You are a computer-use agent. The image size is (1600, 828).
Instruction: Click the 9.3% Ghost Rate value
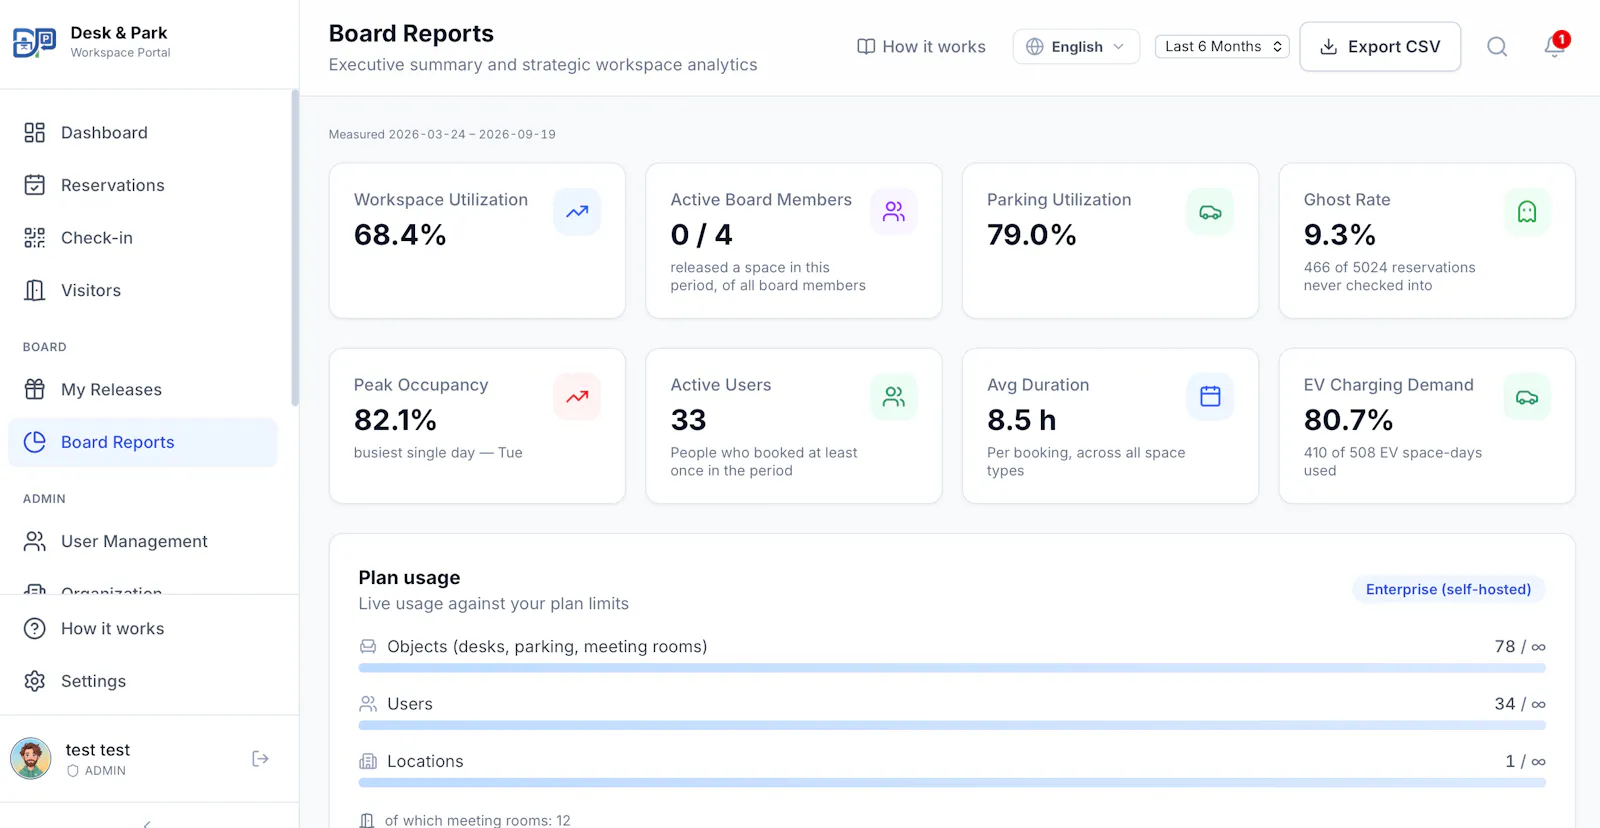(x=1339, y=235)
